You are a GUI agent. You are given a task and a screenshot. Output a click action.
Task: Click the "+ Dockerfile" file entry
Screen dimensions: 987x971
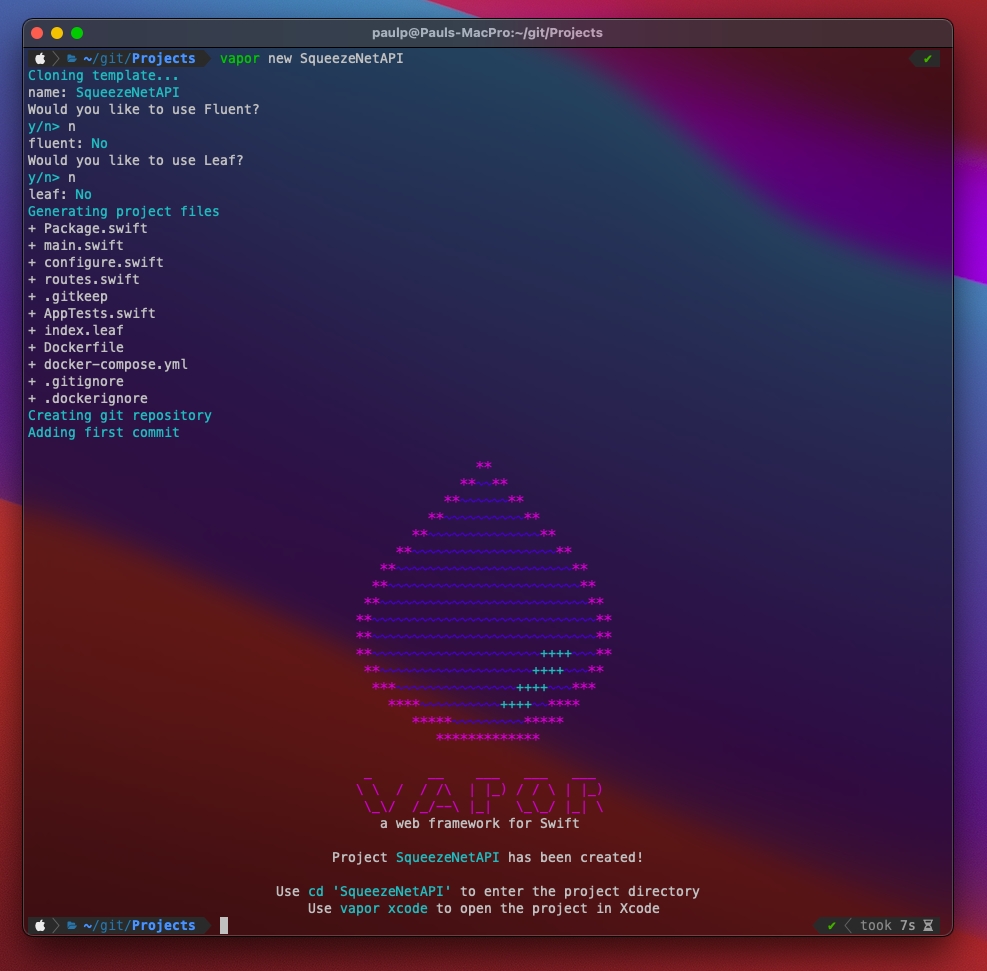(76, 347)
